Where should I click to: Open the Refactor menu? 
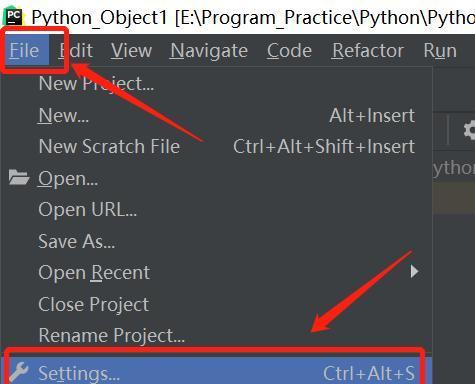[368, 51]
